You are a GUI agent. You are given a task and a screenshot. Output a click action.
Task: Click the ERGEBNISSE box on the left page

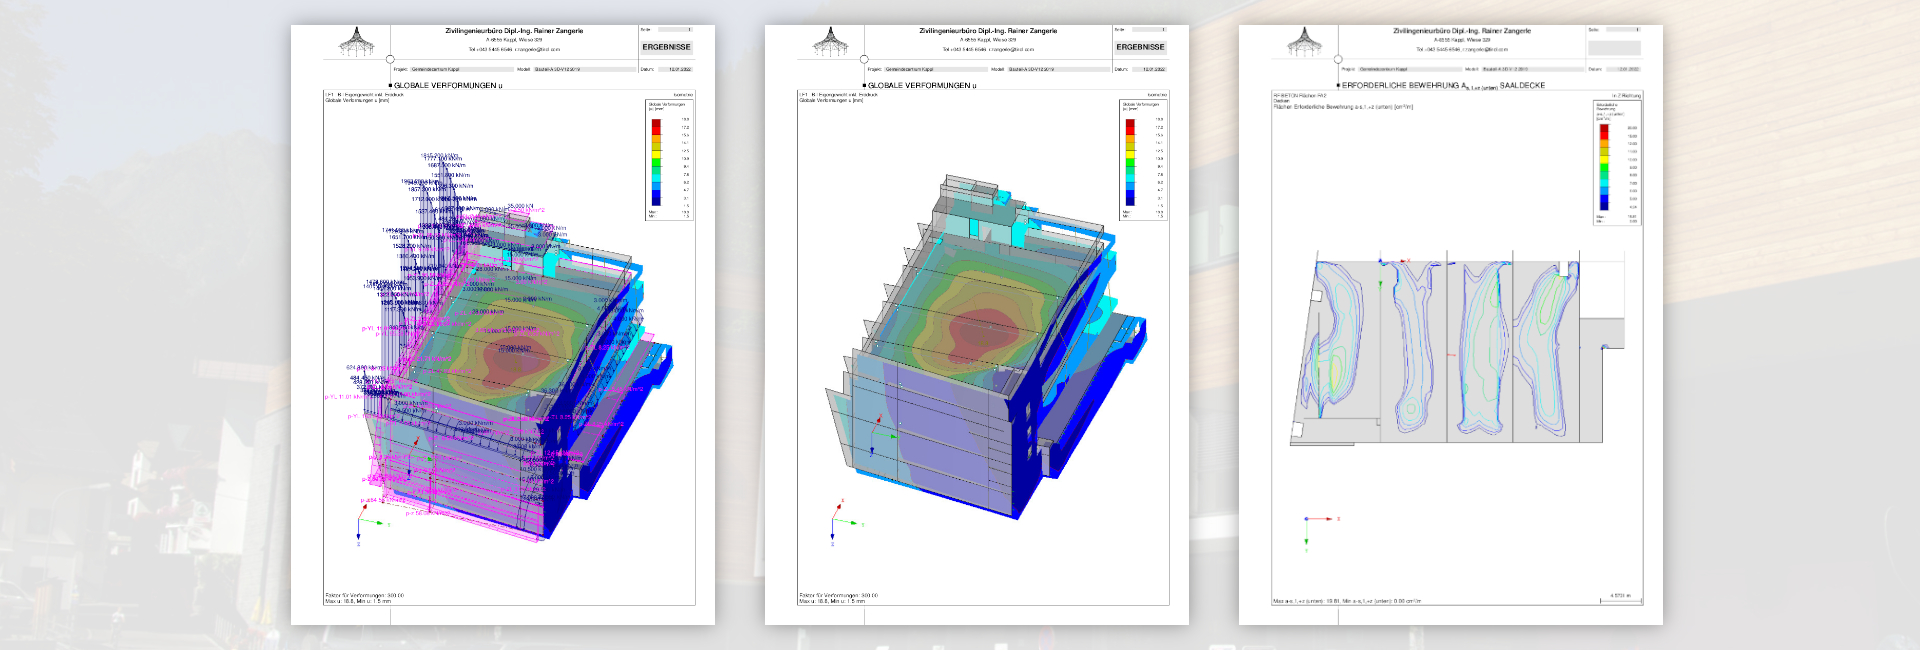666,47
